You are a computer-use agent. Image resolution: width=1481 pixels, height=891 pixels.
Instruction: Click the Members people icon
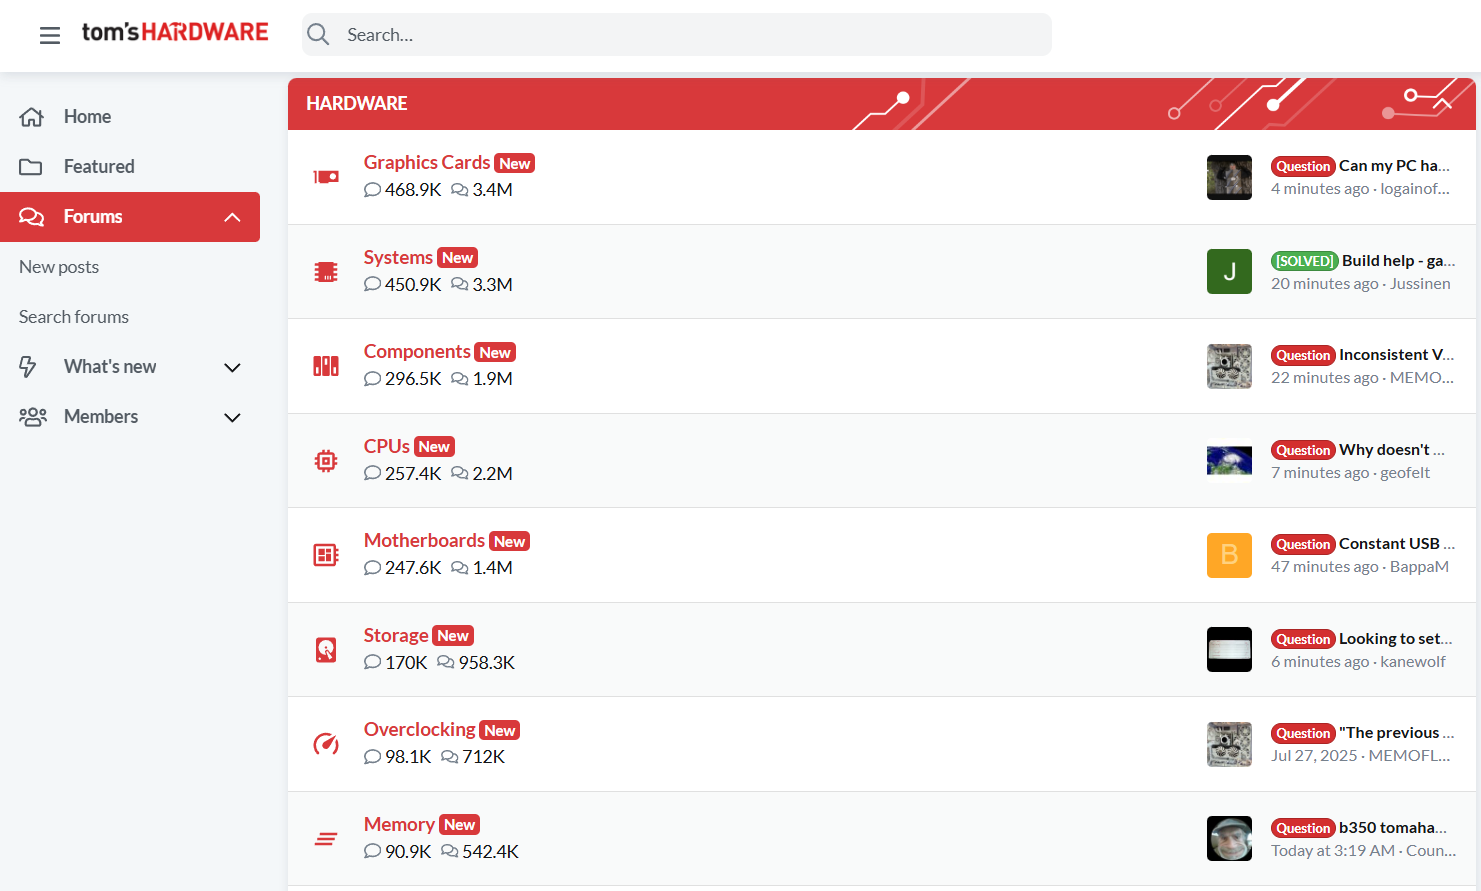33,417
